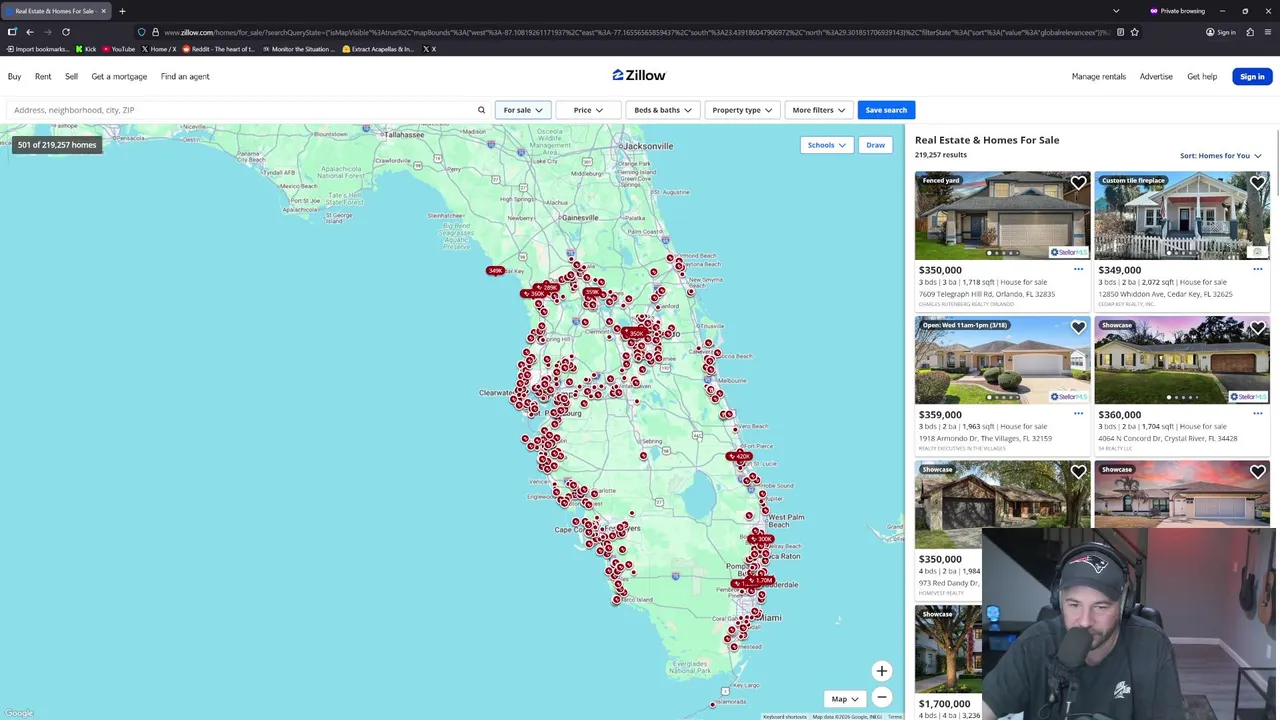Viewport: 1280px width, 720px height.
Task: Favorite the 4064 N Concord Dr listing heart
Action: (x=1257, y=327)
